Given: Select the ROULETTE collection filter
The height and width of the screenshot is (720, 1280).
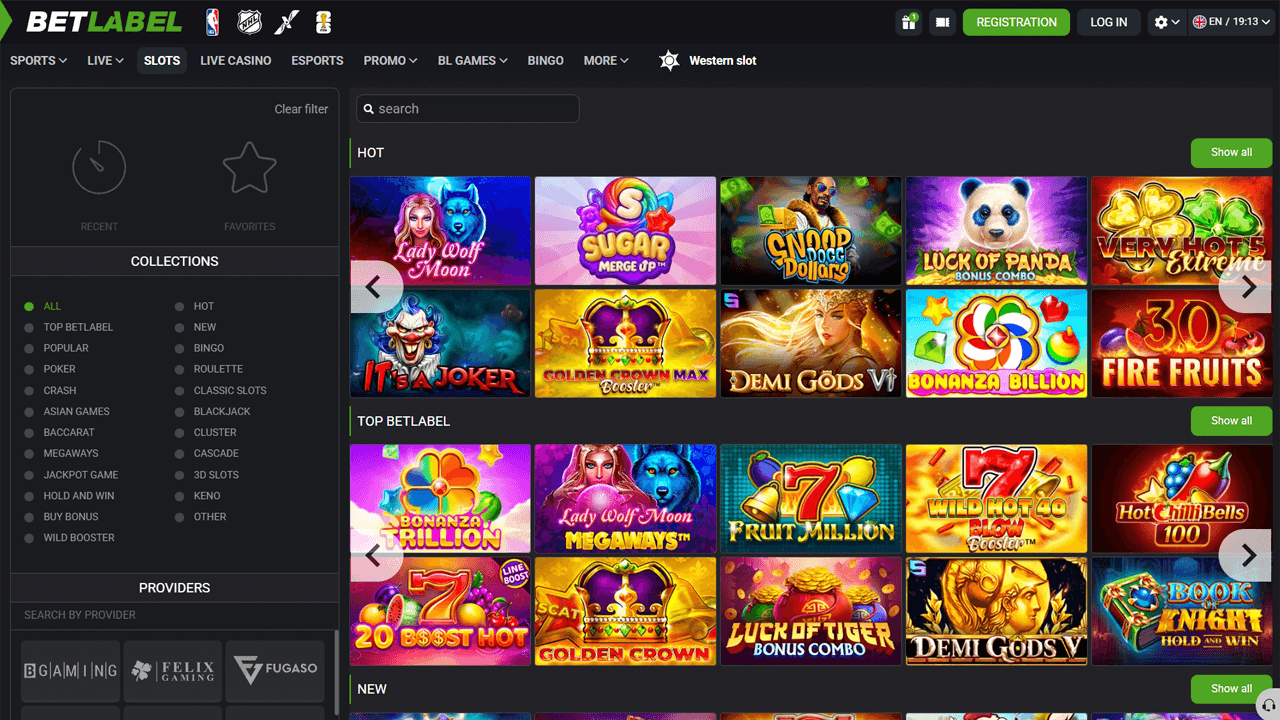Looking at the screenshot, I should [209, 369].
